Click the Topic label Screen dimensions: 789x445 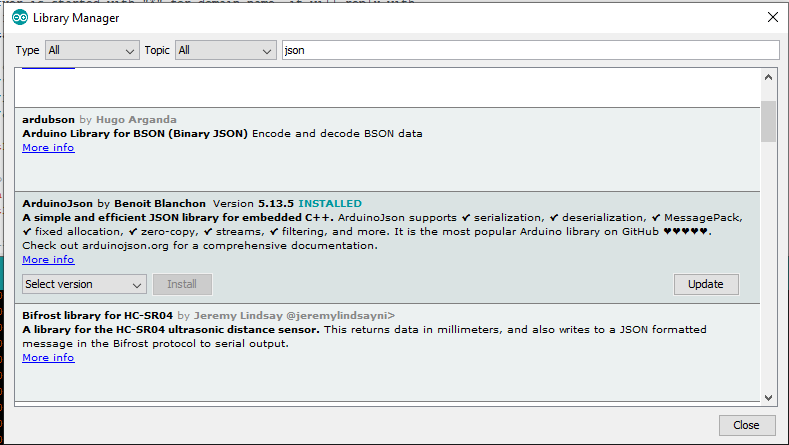pyautogui.click(x=157, y=50)
